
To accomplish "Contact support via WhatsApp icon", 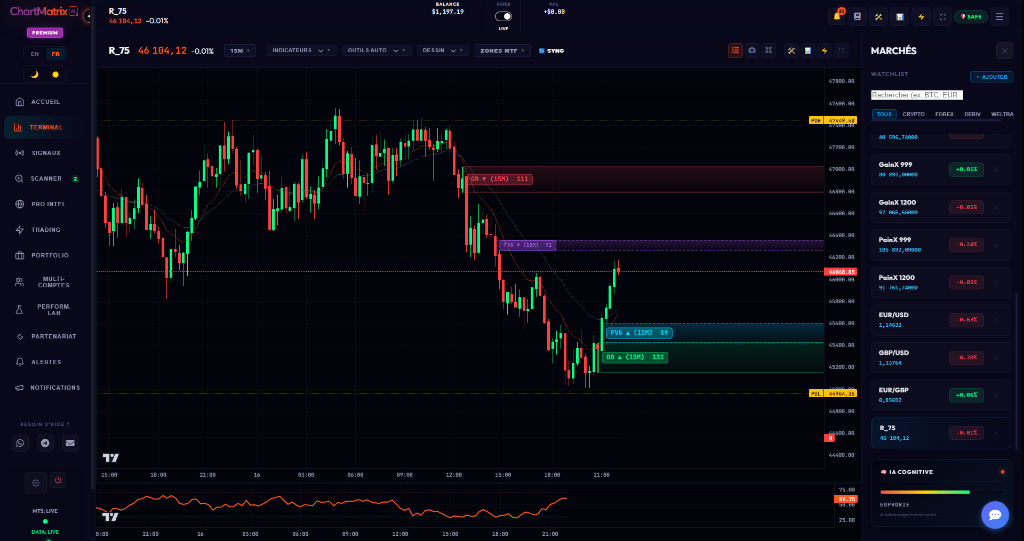I will click(x=20, y=443).
